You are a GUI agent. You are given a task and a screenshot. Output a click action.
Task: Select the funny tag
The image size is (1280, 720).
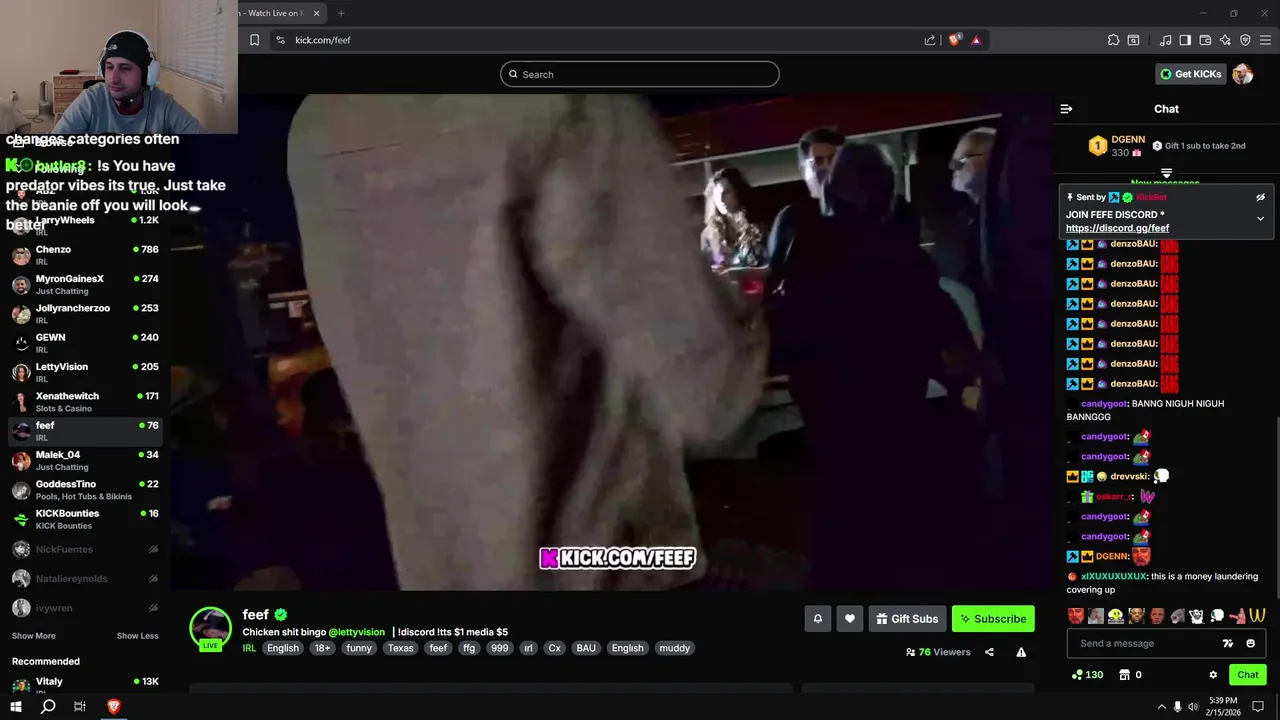359,648
